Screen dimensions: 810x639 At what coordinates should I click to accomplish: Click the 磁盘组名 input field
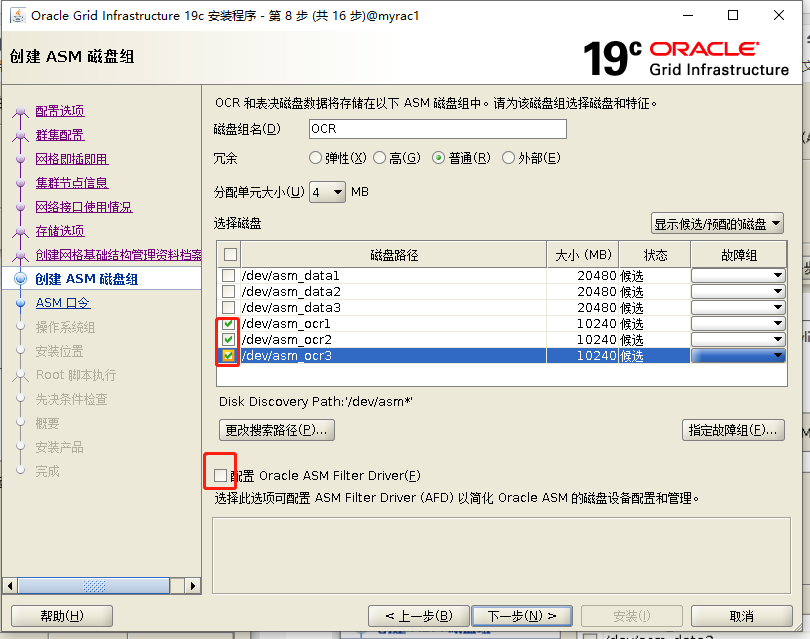pos(438,129)
